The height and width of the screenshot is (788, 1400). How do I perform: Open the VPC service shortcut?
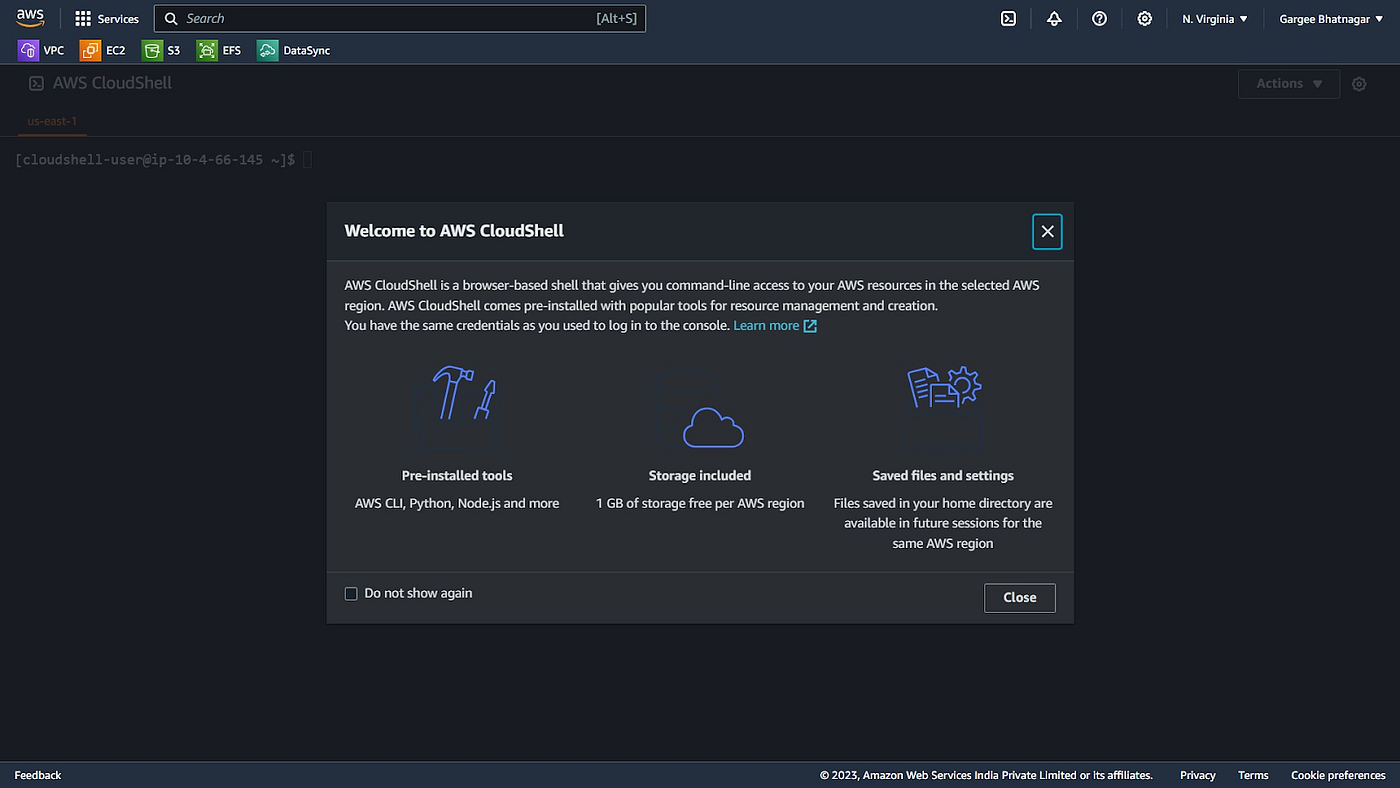(41, 50)
